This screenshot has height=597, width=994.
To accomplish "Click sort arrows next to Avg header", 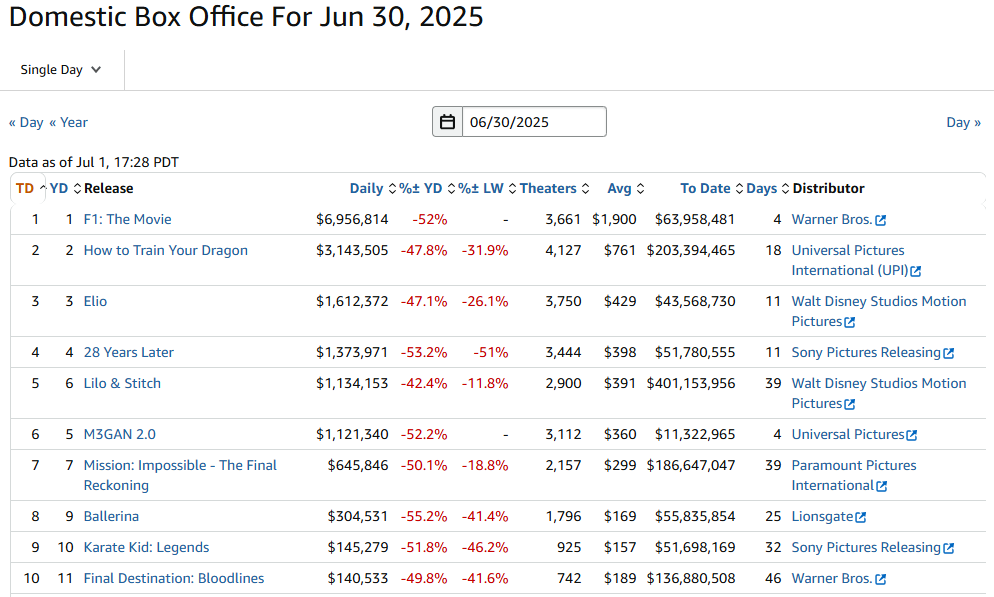I will [x=640, y=188].
